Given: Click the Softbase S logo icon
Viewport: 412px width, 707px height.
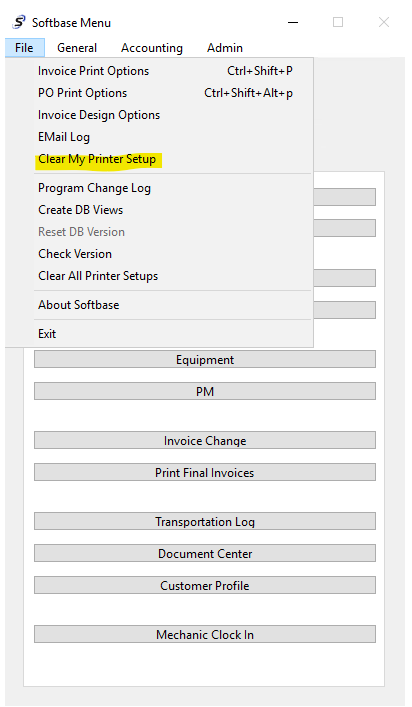Looking at the screenshot, I should (18, 22).
